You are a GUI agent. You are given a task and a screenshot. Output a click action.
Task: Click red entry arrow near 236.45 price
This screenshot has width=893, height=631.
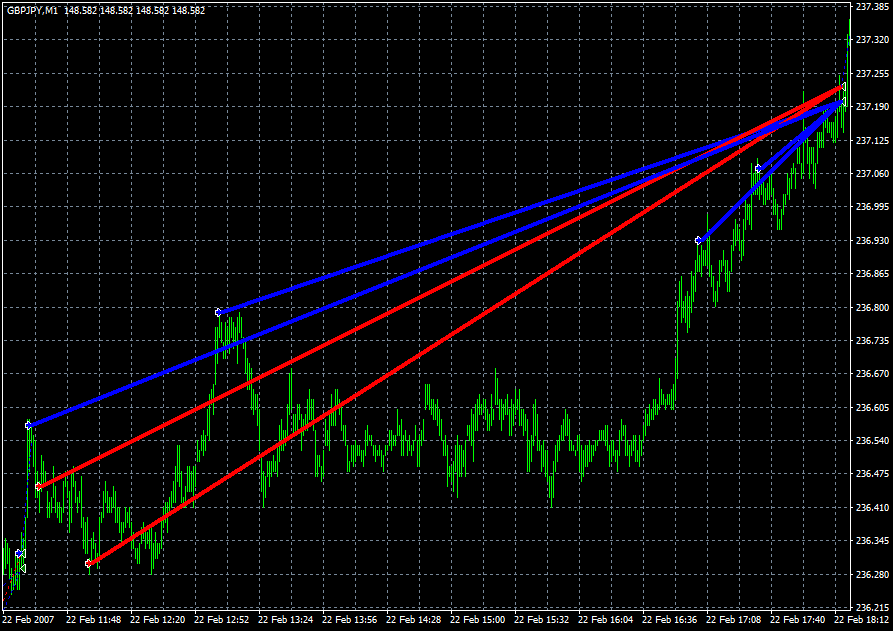(x=38, y=487)
